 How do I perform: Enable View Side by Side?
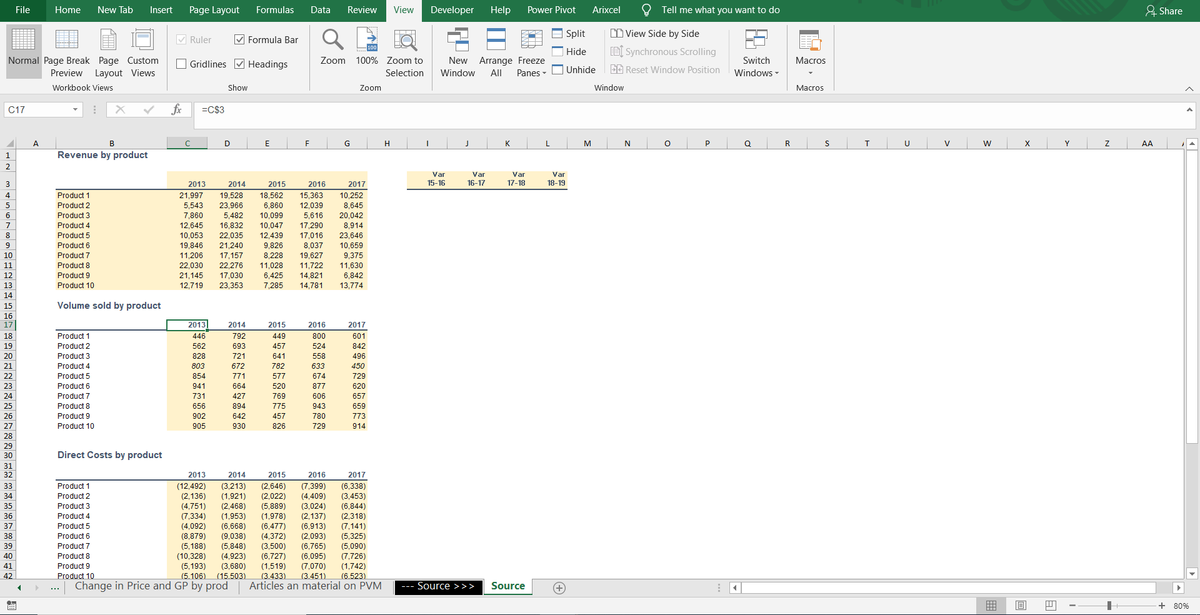(x=654, y=34)
